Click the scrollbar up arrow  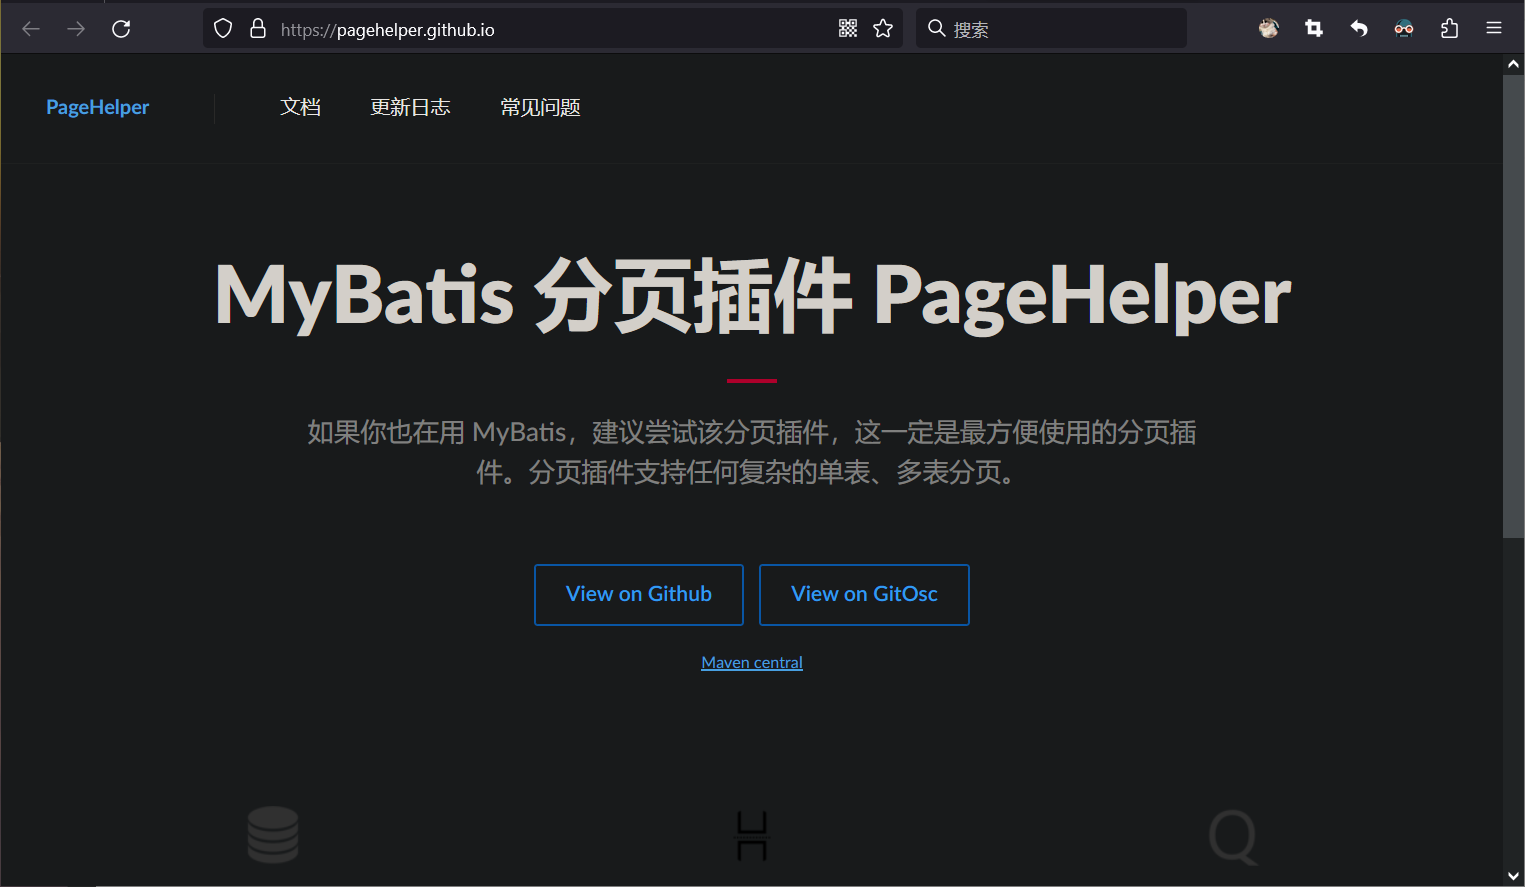coord(1513,64)
